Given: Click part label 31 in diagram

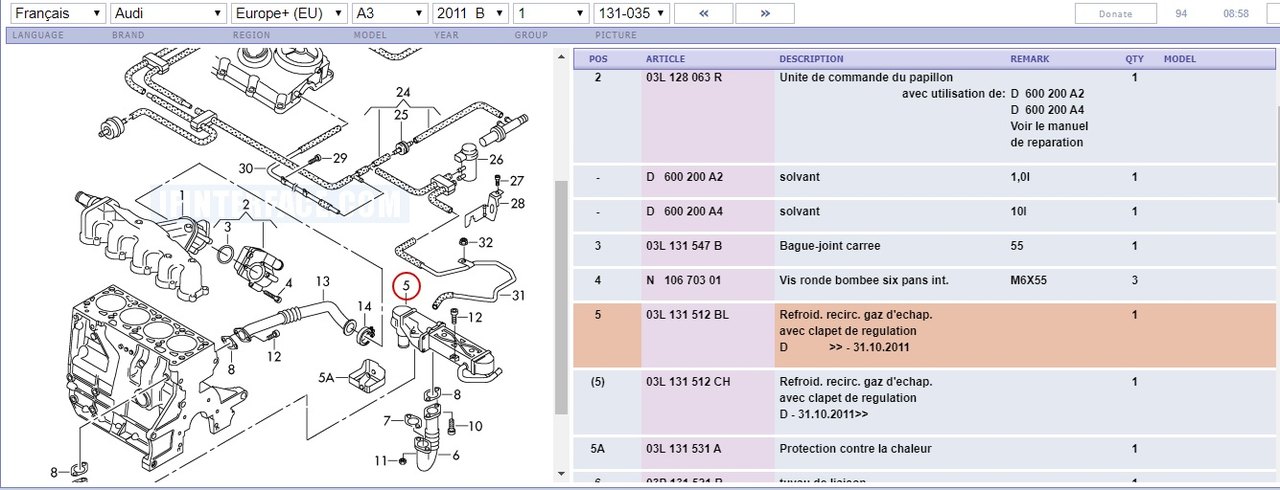Looking at the screenshot, I should click(x=518, y=295).
